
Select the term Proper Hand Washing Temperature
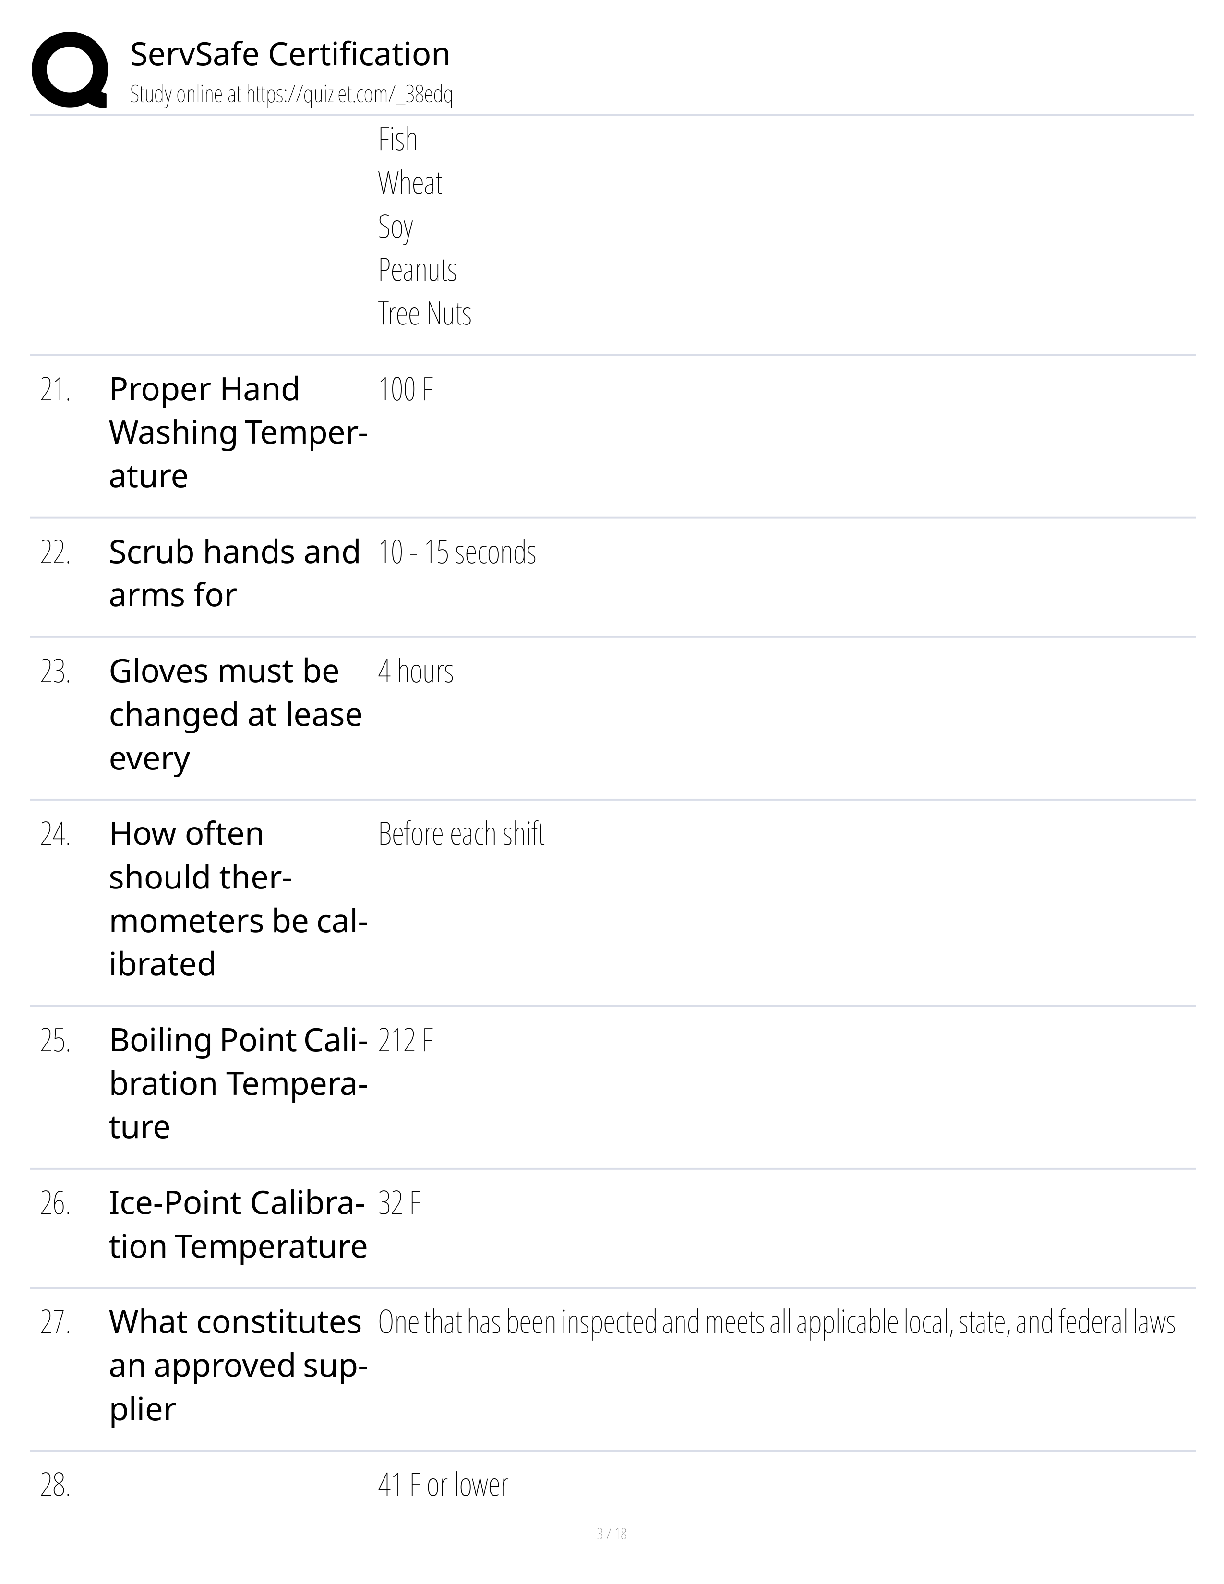tap(238, 432)
